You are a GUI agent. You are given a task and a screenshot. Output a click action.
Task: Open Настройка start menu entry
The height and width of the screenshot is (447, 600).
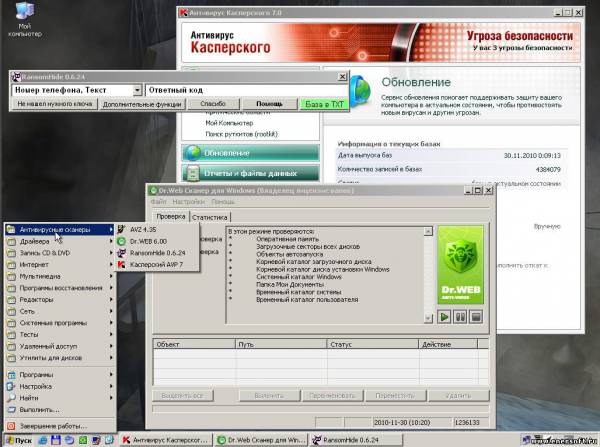pos(60,386)
